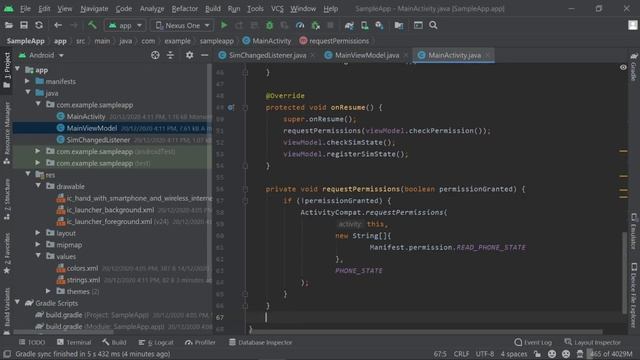Open the Layout Inspector tool window
This screenshot has height=360, width=640.
pos(592,342)
